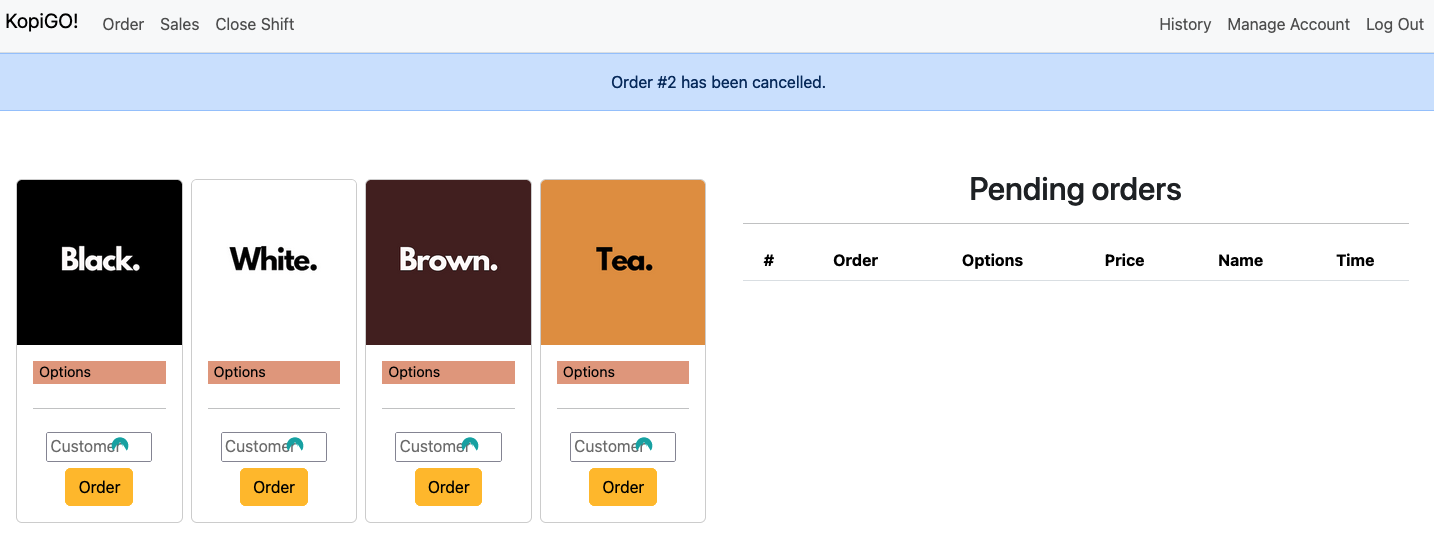Click the teal icon in Black's Customer field
The height and width of the screenshot is (544, 1434).
click(120, 445)
